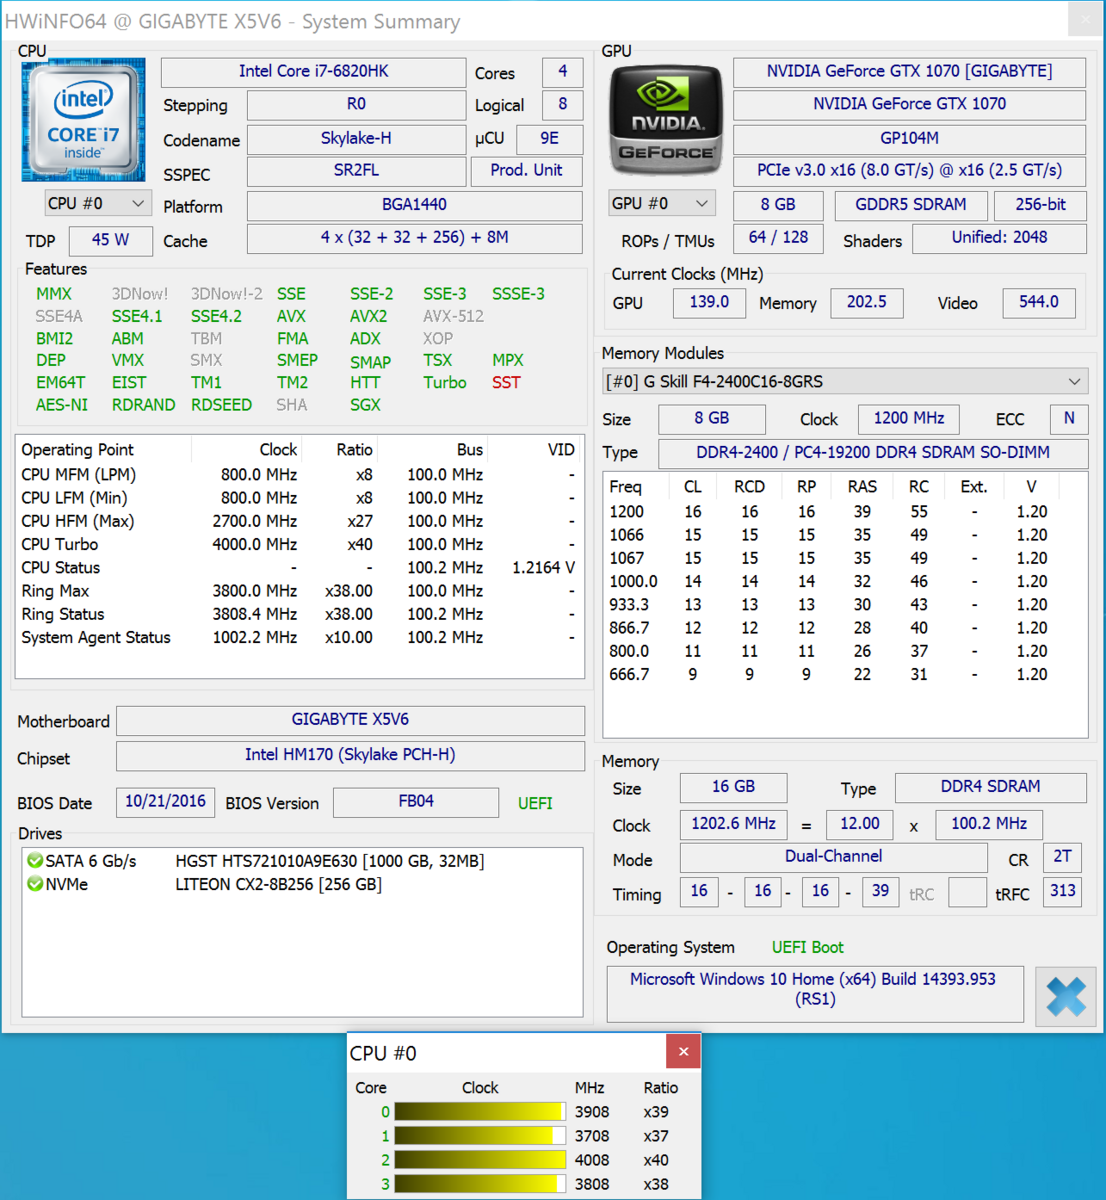Click the NVIDIA GeForce logo

(665, 121)
